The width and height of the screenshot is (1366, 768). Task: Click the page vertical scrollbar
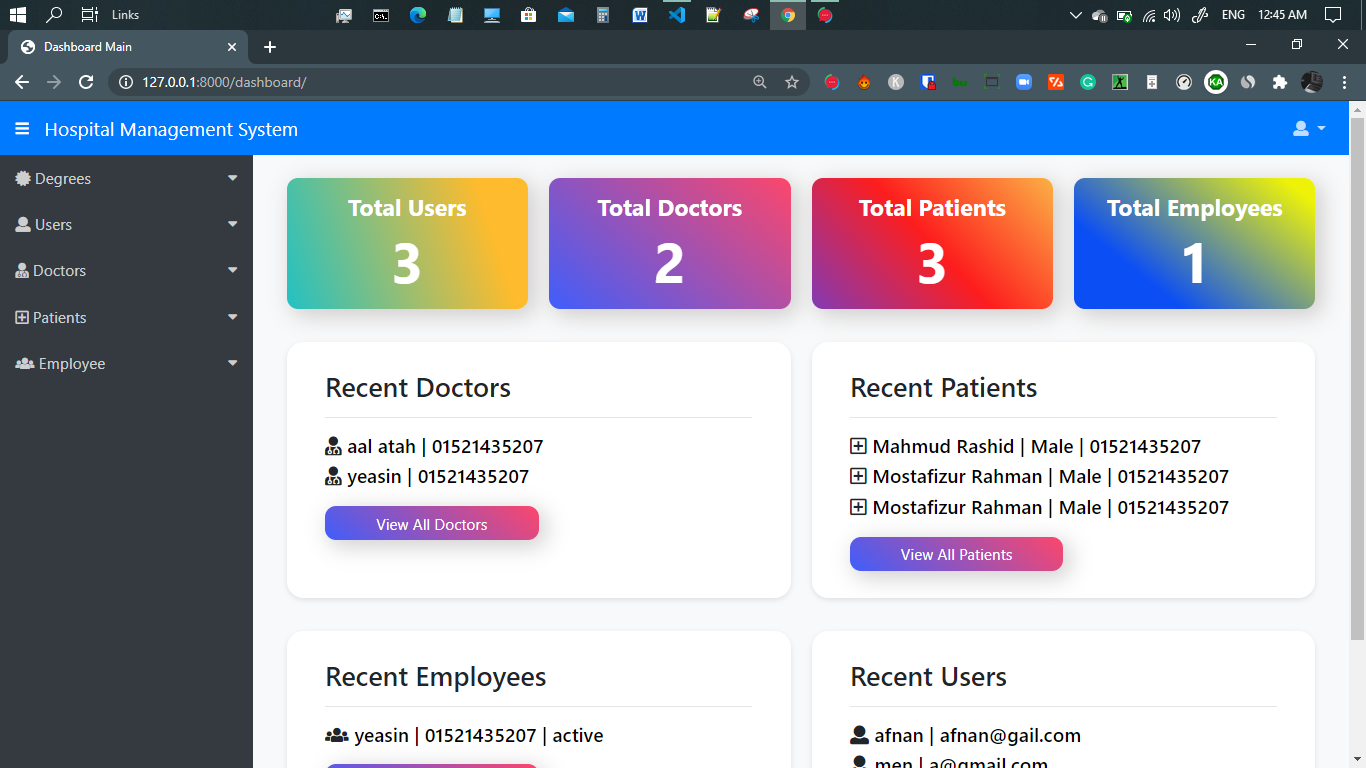pyautogui.click(x=1357, y=378)
